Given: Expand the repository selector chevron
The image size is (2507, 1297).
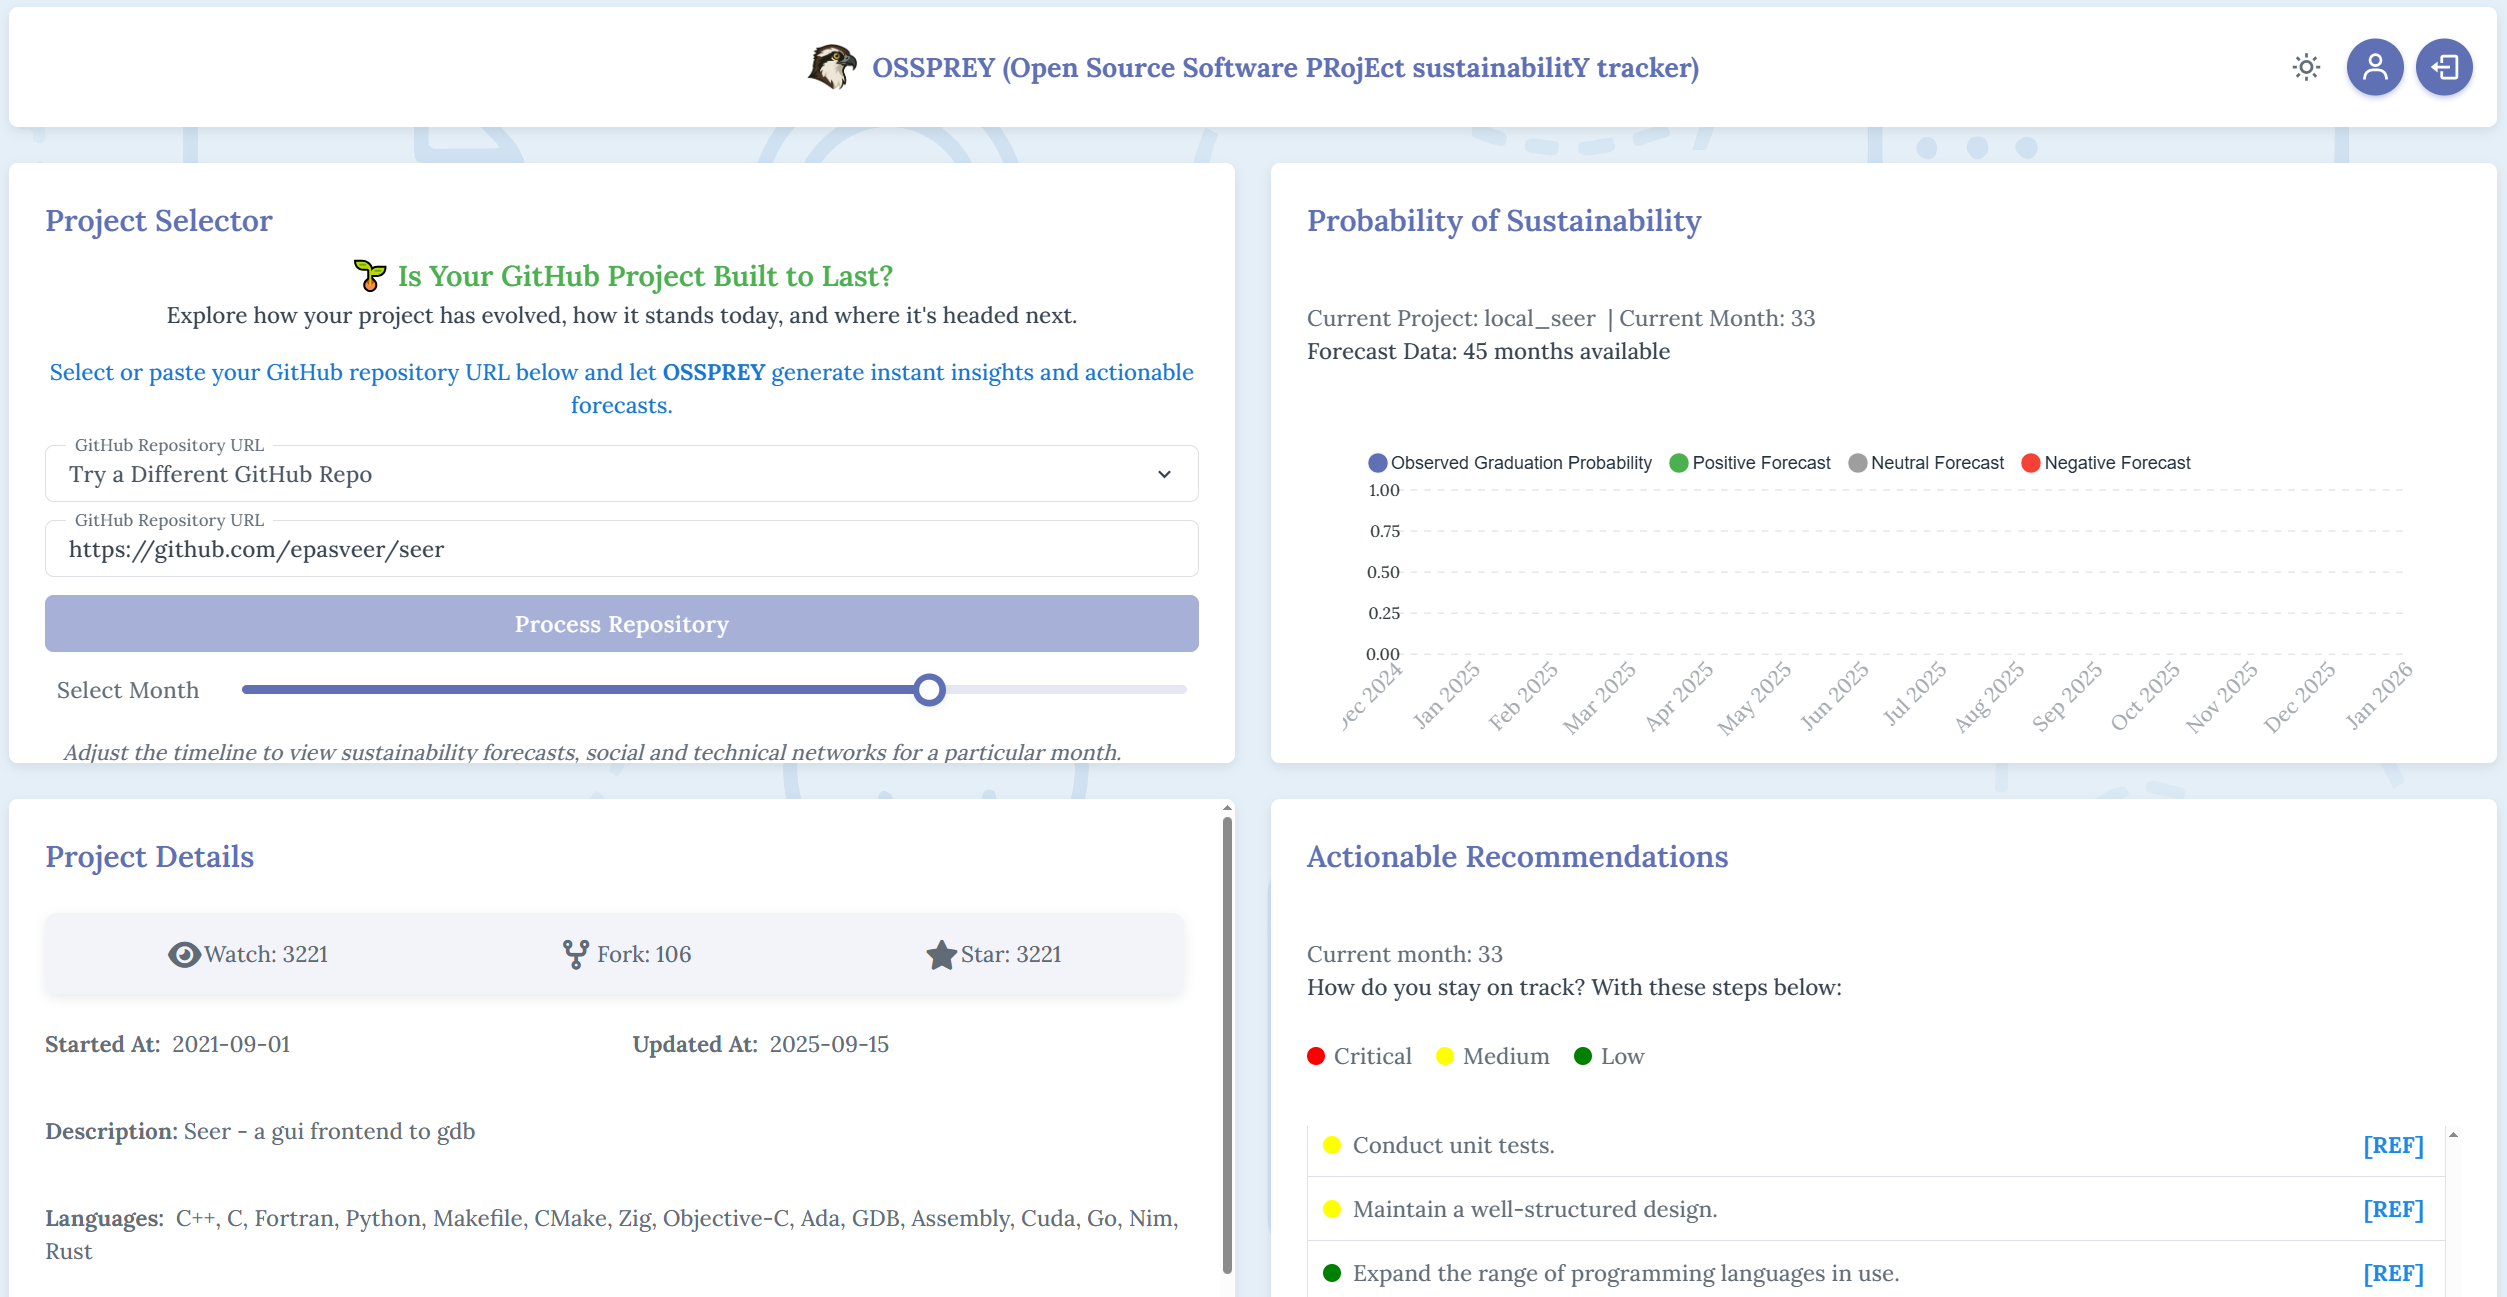Looking at the screenshot, I should [x=1163, y=473].
